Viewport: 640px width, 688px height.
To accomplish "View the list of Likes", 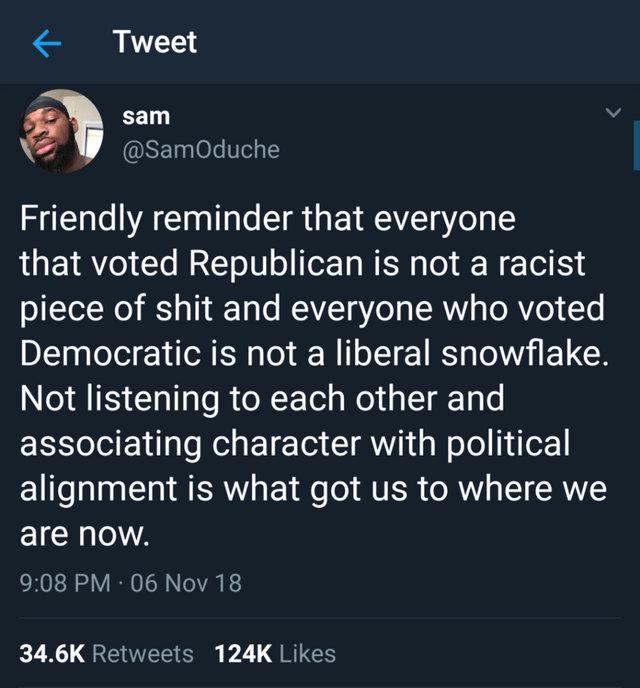I will tap(308, 654).
